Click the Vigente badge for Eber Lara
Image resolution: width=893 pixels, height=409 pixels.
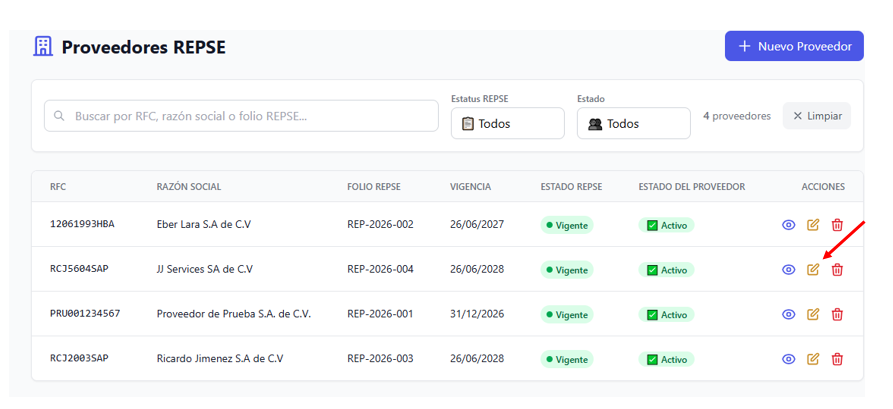[567, 225]
